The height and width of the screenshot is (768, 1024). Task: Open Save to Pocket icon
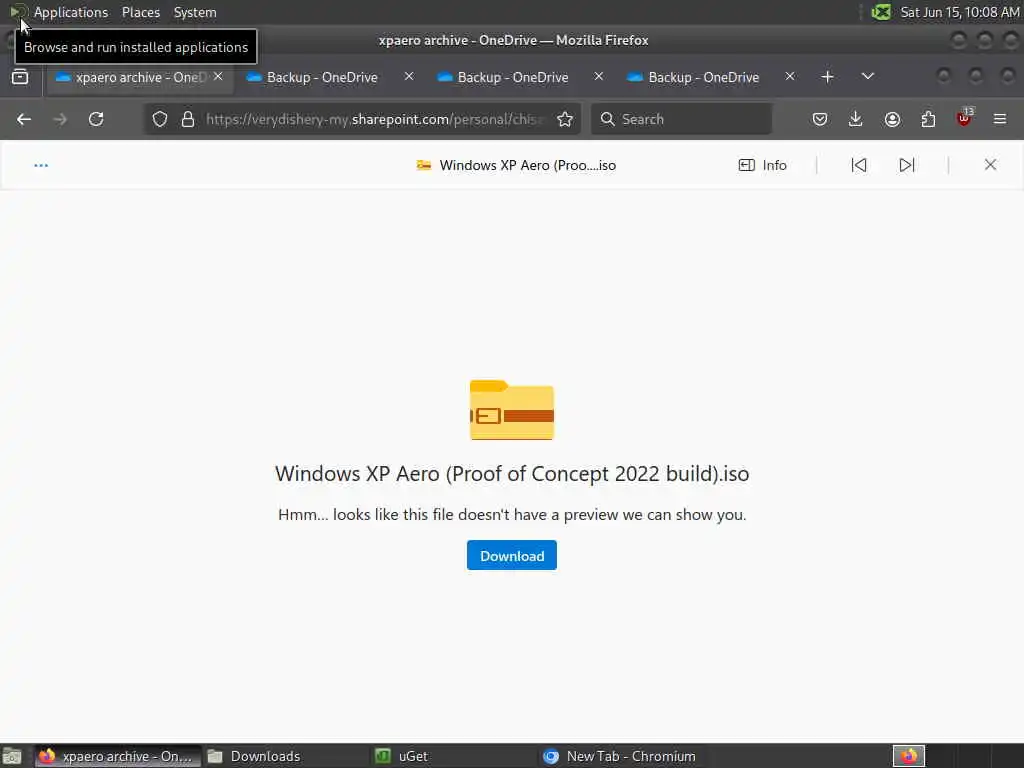coord(820,119)
